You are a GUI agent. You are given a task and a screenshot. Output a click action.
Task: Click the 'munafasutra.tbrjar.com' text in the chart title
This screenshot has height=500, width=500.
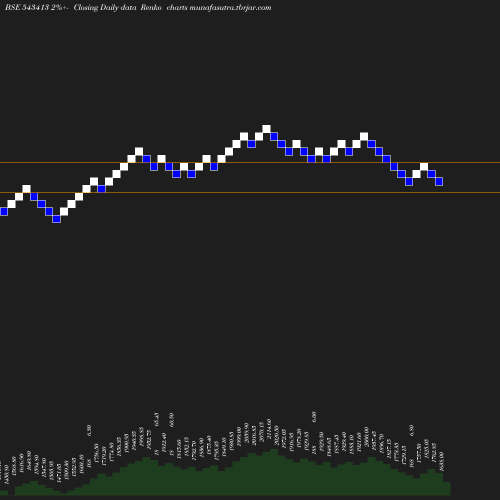pyautogui.click(x=230, y=8)
